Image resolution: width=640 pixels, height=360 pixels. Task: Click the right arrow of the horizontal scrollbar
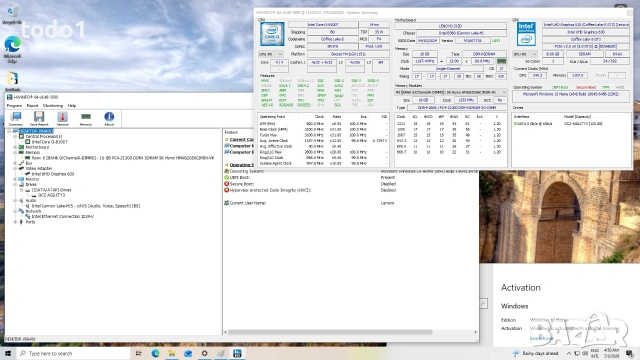pyautogui.click(x=476, y=332)
